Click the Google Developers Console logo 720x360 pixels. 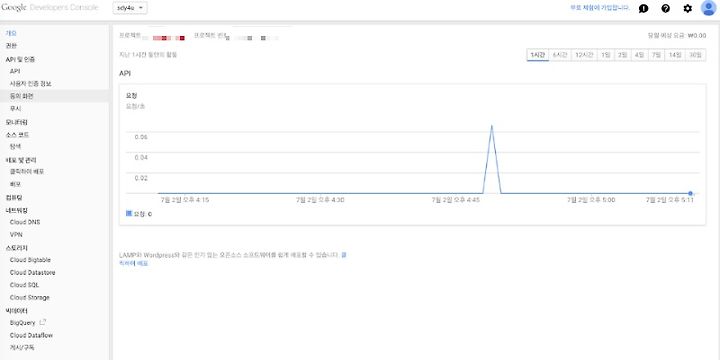pos(49,8)
